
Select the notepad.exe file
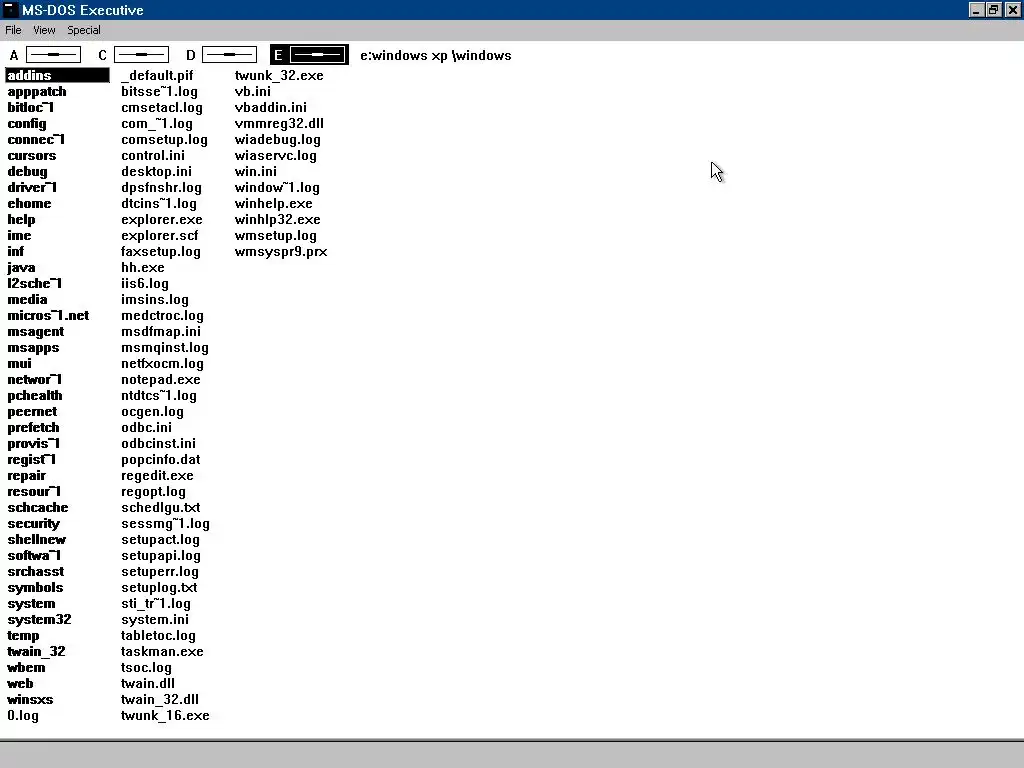tap(161, 379)
